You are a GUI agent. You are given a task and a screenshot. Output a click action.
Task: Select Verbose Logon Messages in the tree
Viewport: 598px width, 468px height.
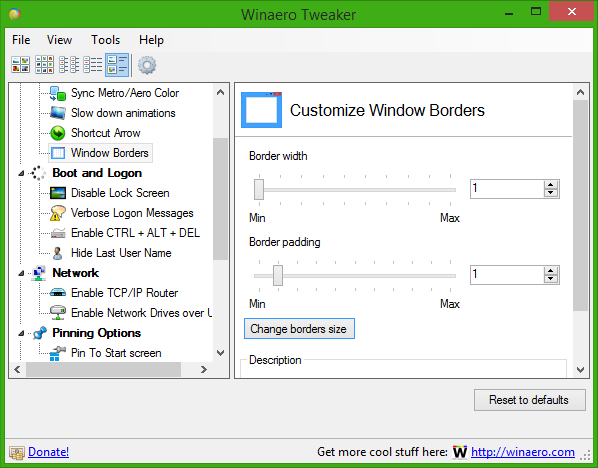tap(132, 213)
